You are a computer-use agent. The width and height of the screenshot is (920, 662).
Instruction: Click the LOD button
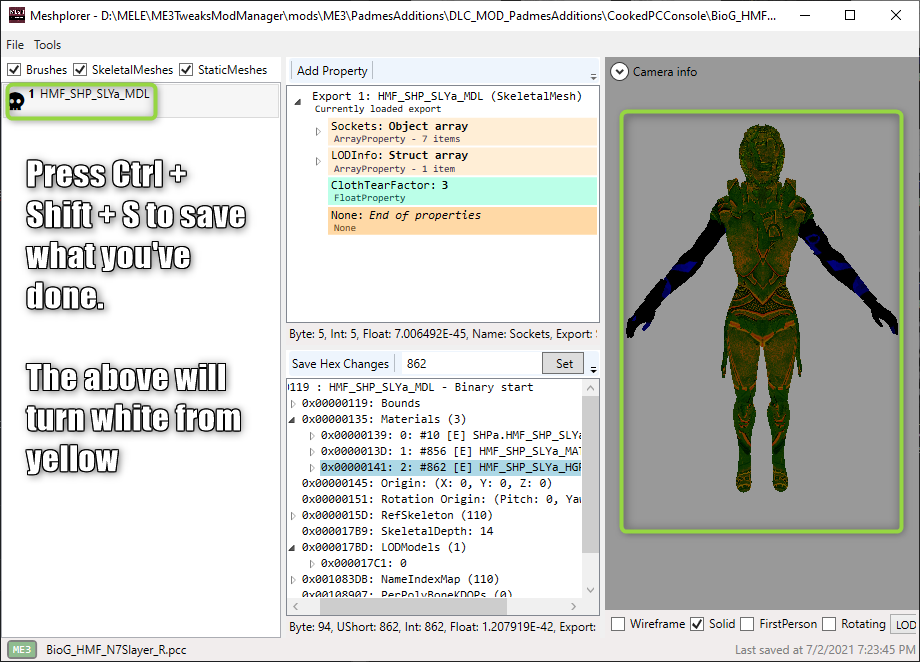(x=905, y=624)
